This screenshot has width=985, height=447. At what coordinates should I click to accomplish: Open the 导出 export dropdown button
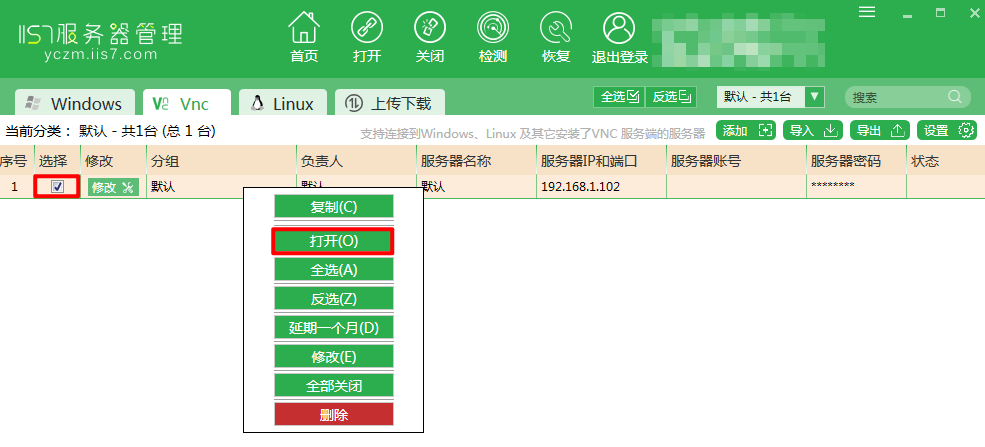pos(879,130)
